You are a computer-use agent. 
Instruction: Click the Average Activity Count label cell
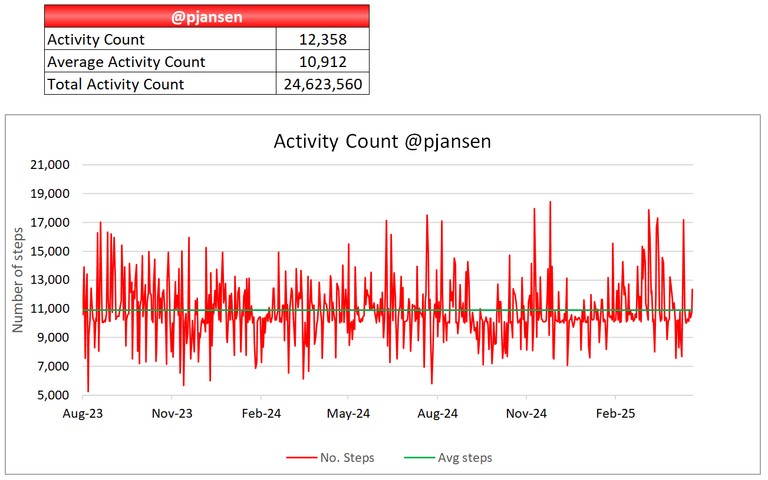[160, 61]
